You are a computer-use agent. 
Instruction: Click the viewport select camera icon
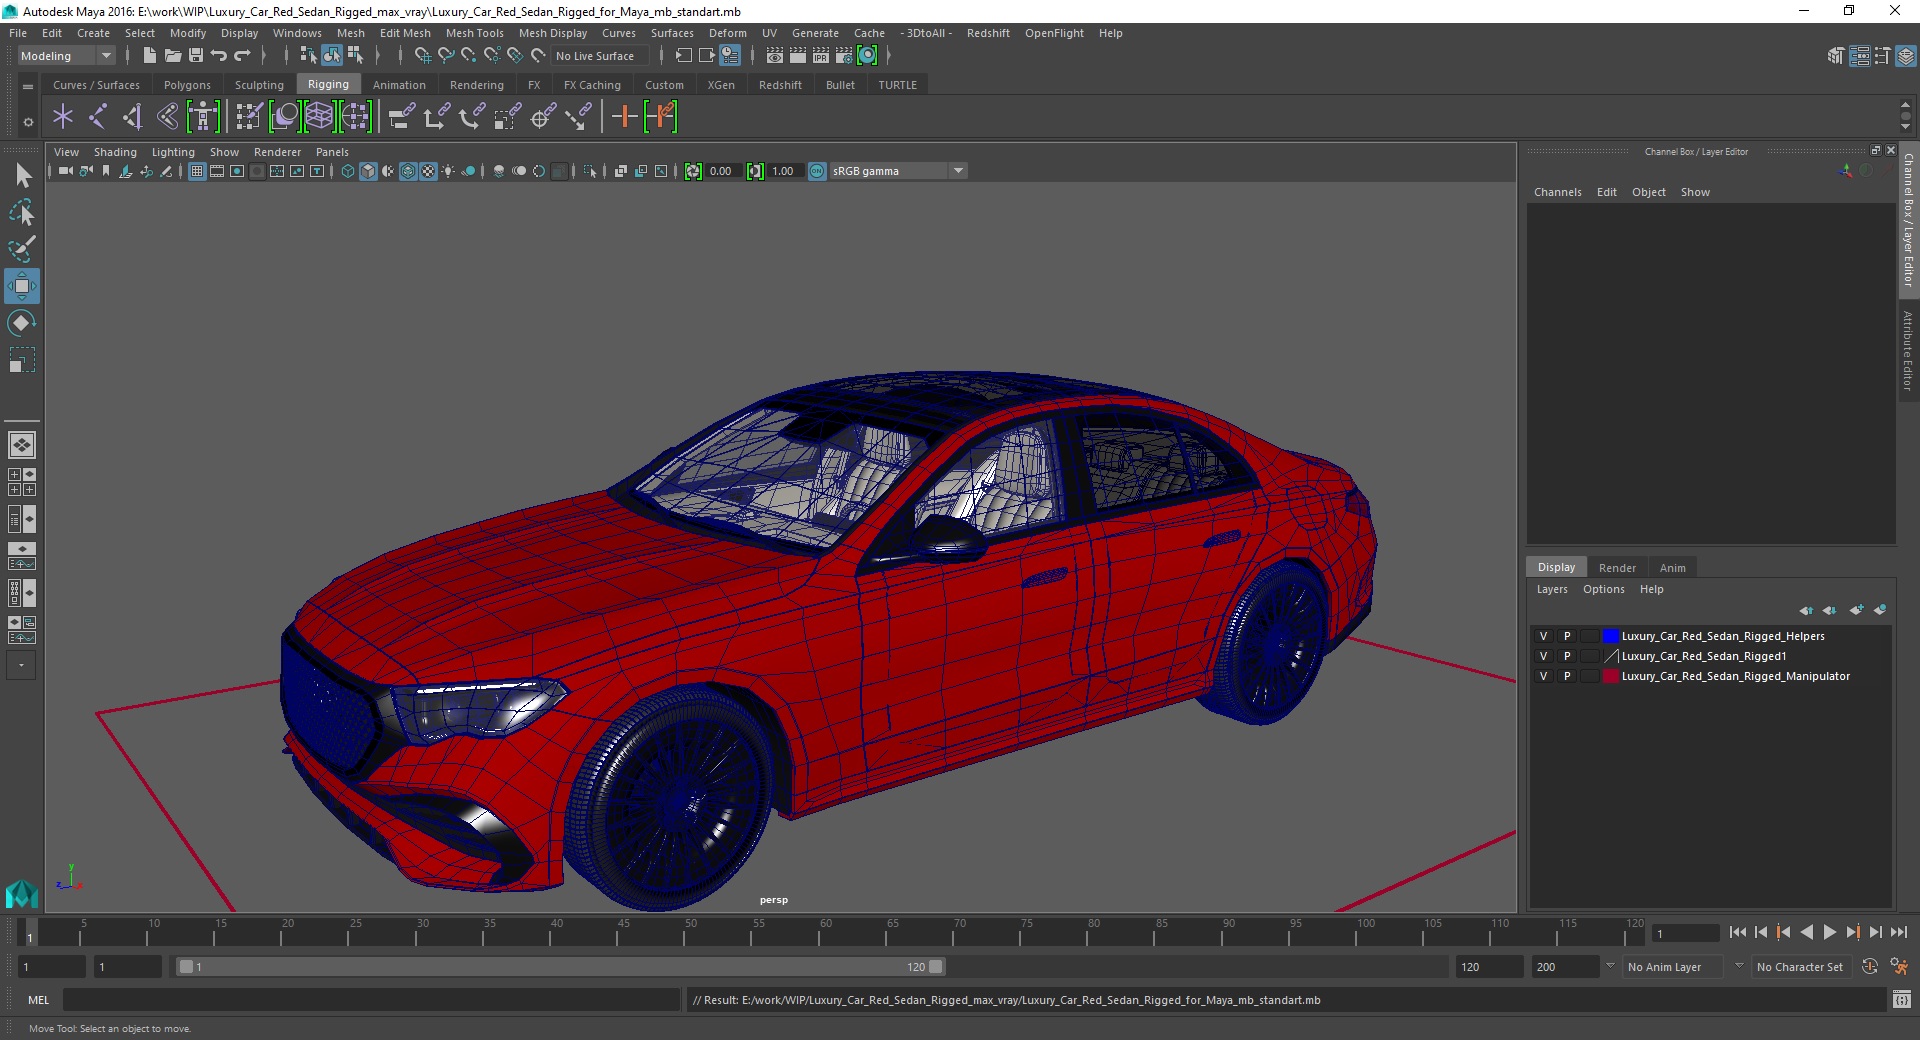pyautogui.click(x=66, y=171)
